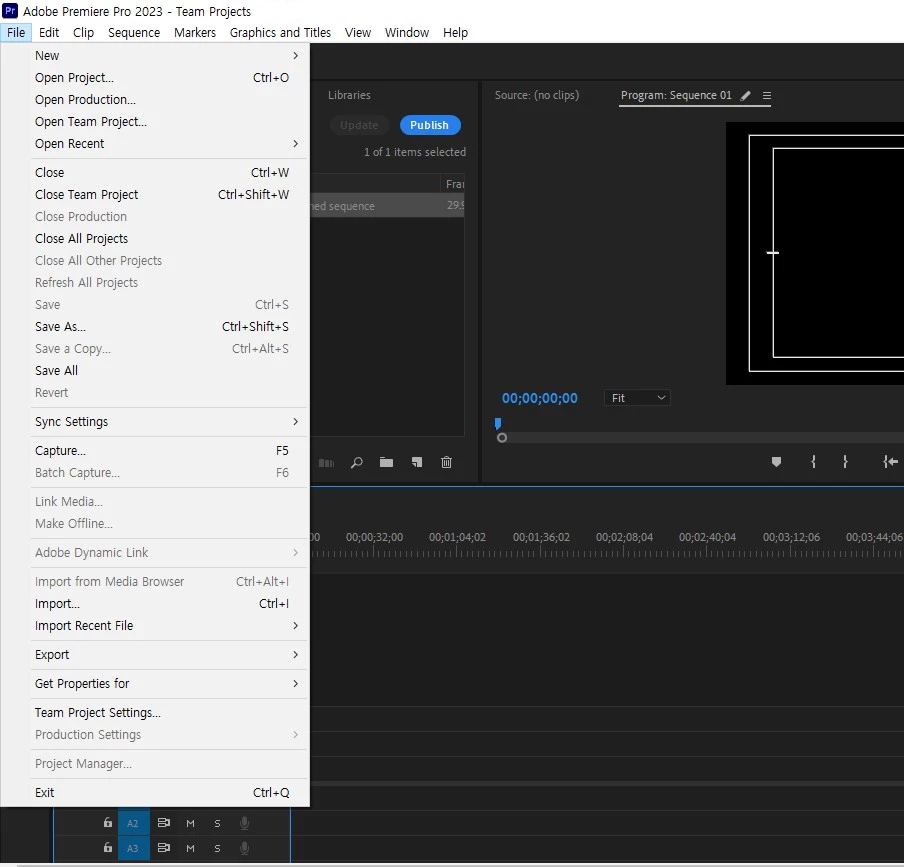This screenshot has height=867, width=904.
Task: Click the Go to In point icon
Action: pyautogui.click(x=890, y=462)
